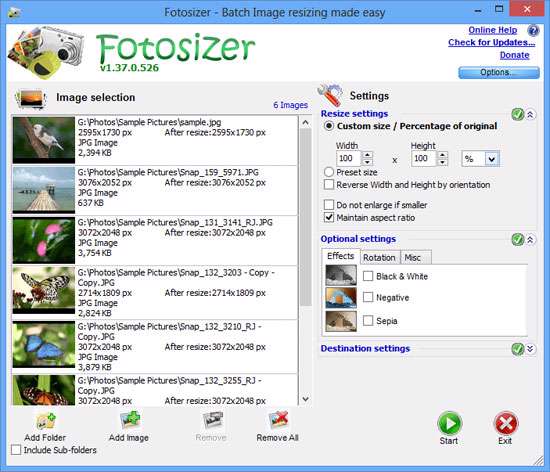The width and height of the screenshot is (550, 472).
Task: Click the Fotosizer camera logo
Action: [46, 52]
